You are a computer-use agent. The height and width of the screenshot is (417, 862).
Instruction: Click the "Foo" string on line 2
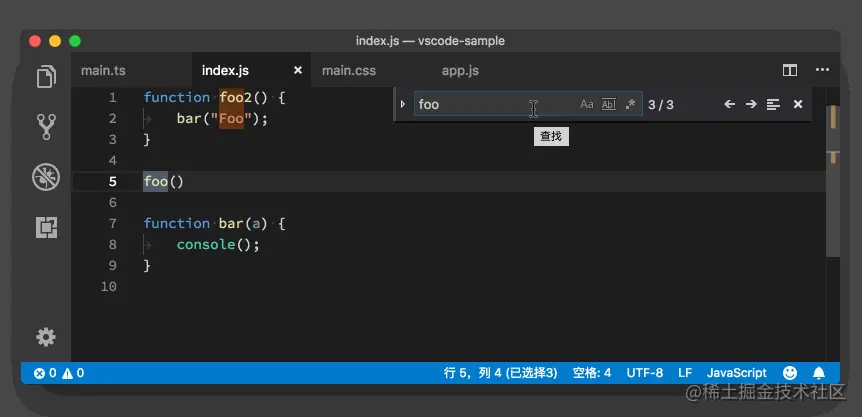[231, 119]
